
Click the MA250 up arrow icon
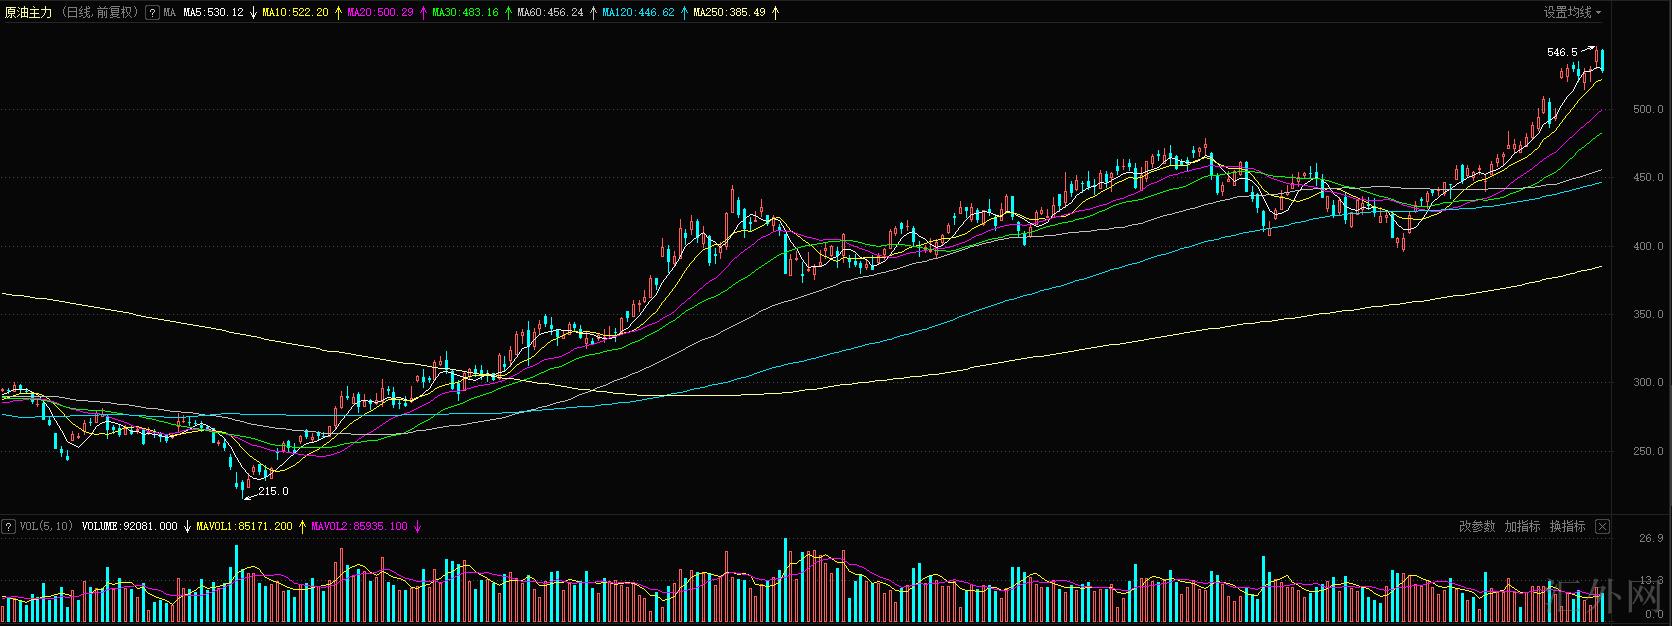(775, 13)
